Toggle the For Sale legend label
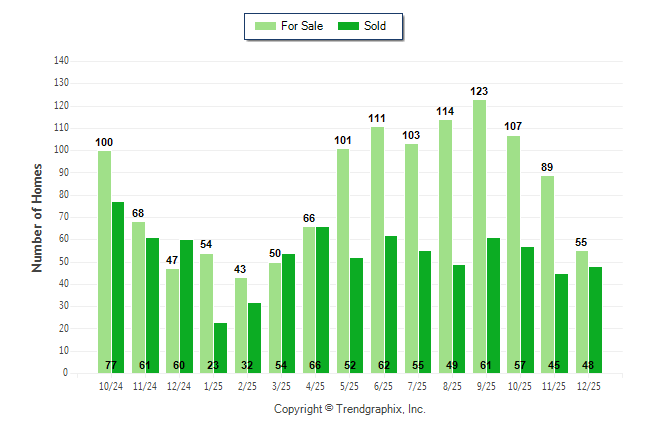The image size is (646, 434). [303, 26]
